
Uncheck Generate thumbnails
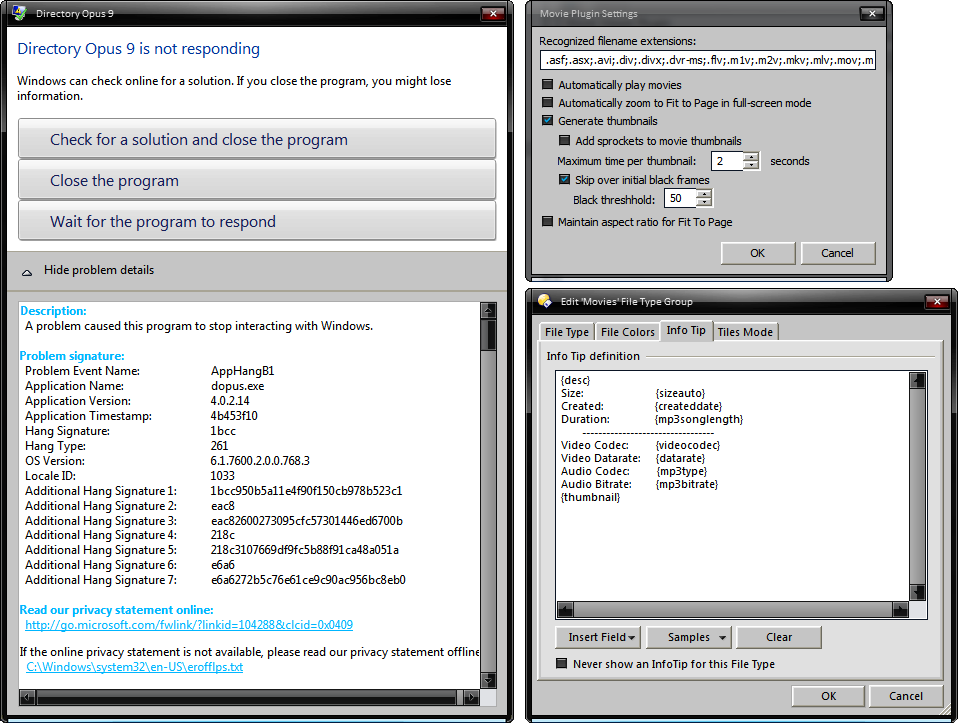pyautogui.click(x=547, y=120)
